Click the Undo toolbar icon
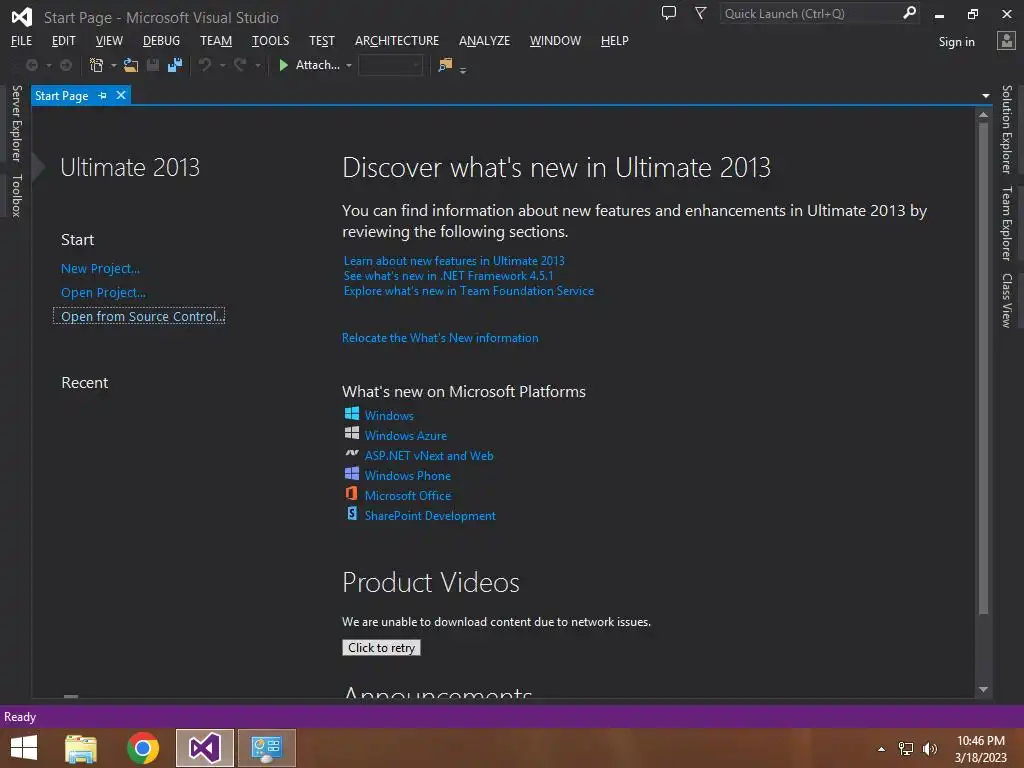The image size is (1024, 768). 205,65
